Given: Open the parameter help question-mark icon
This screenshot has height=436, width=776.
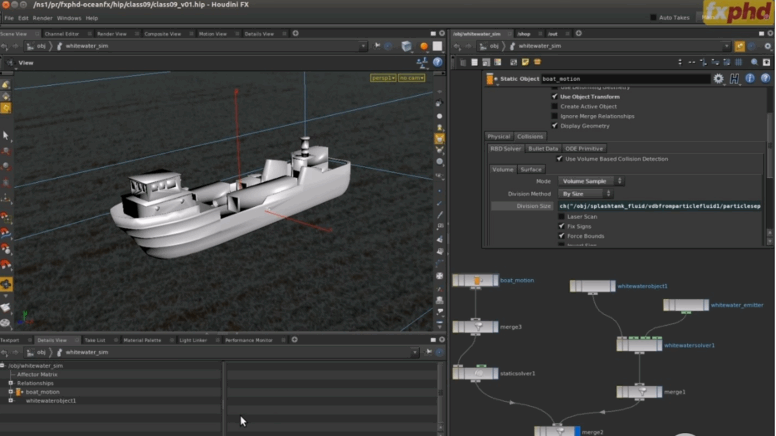Looking at the screenshot, I should [x=765, y=78].
